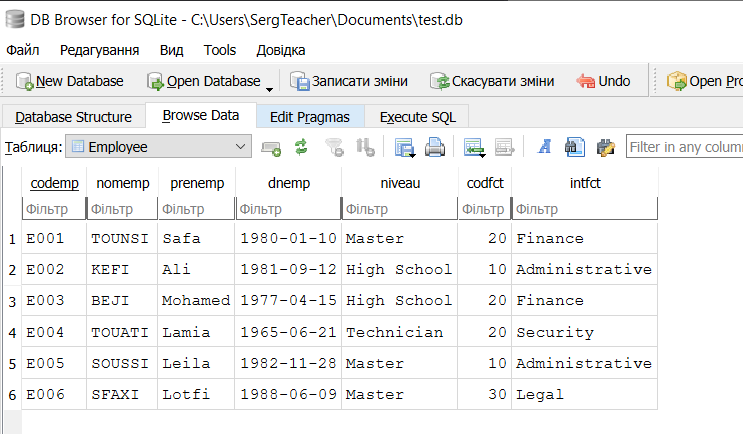Open the Файл menu
Image resolution: width=743 pixels, height=434 pixels.
point(23,50)
